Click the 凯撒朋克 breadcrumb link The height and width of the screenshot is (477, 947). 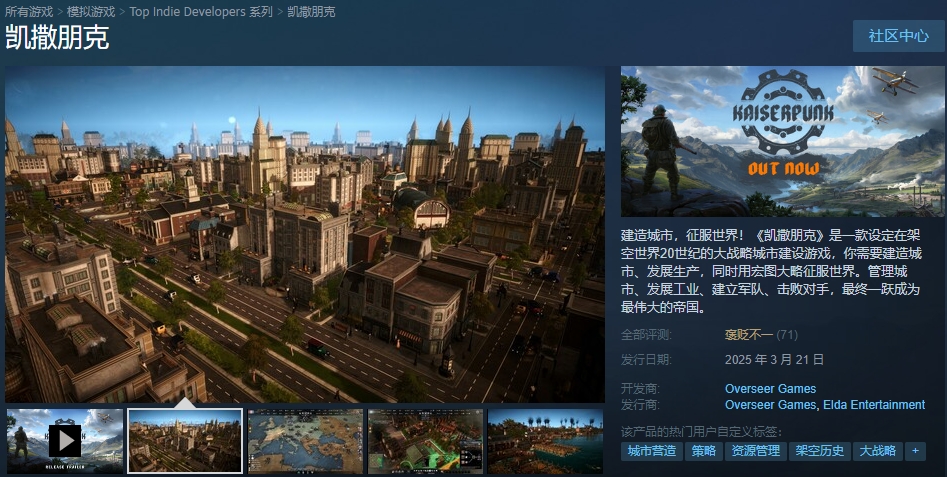[x=311, y=11]
